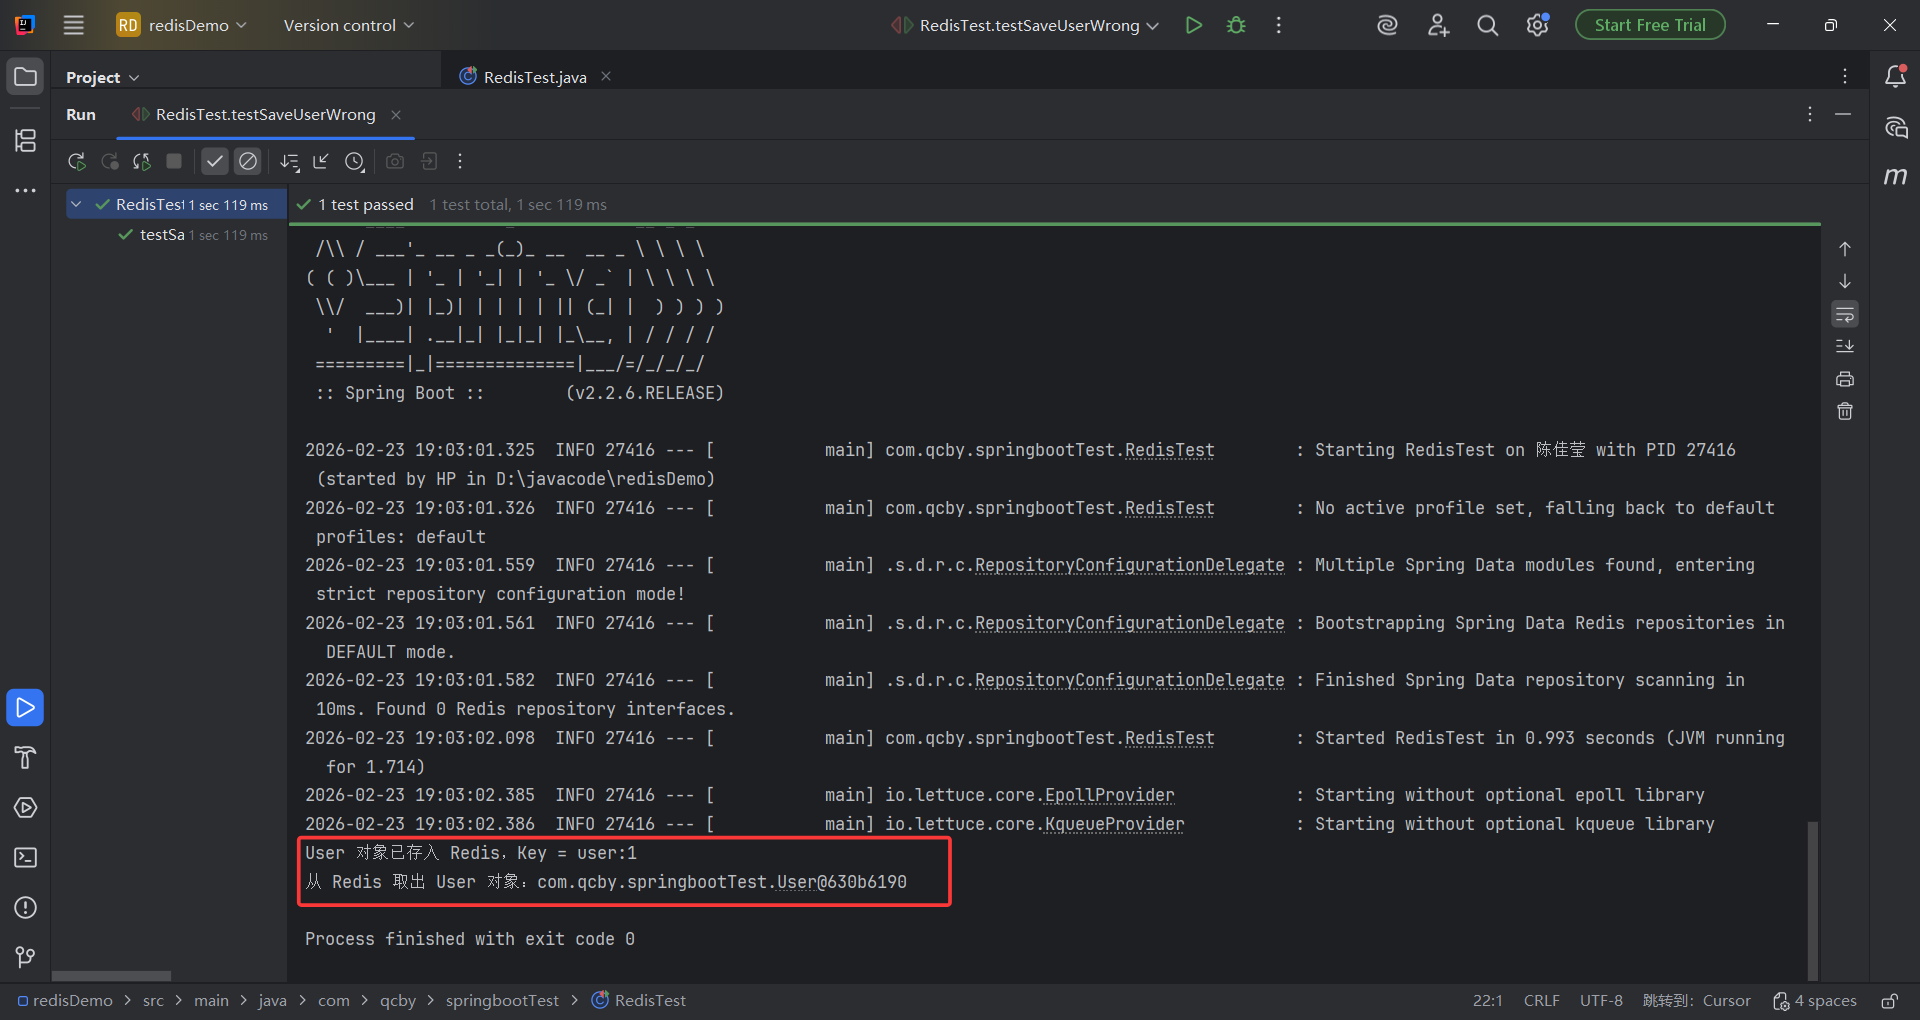Open Run tool window on left bar
The width and height of the screenshot is (1920, 1020).
coord(25,708)
